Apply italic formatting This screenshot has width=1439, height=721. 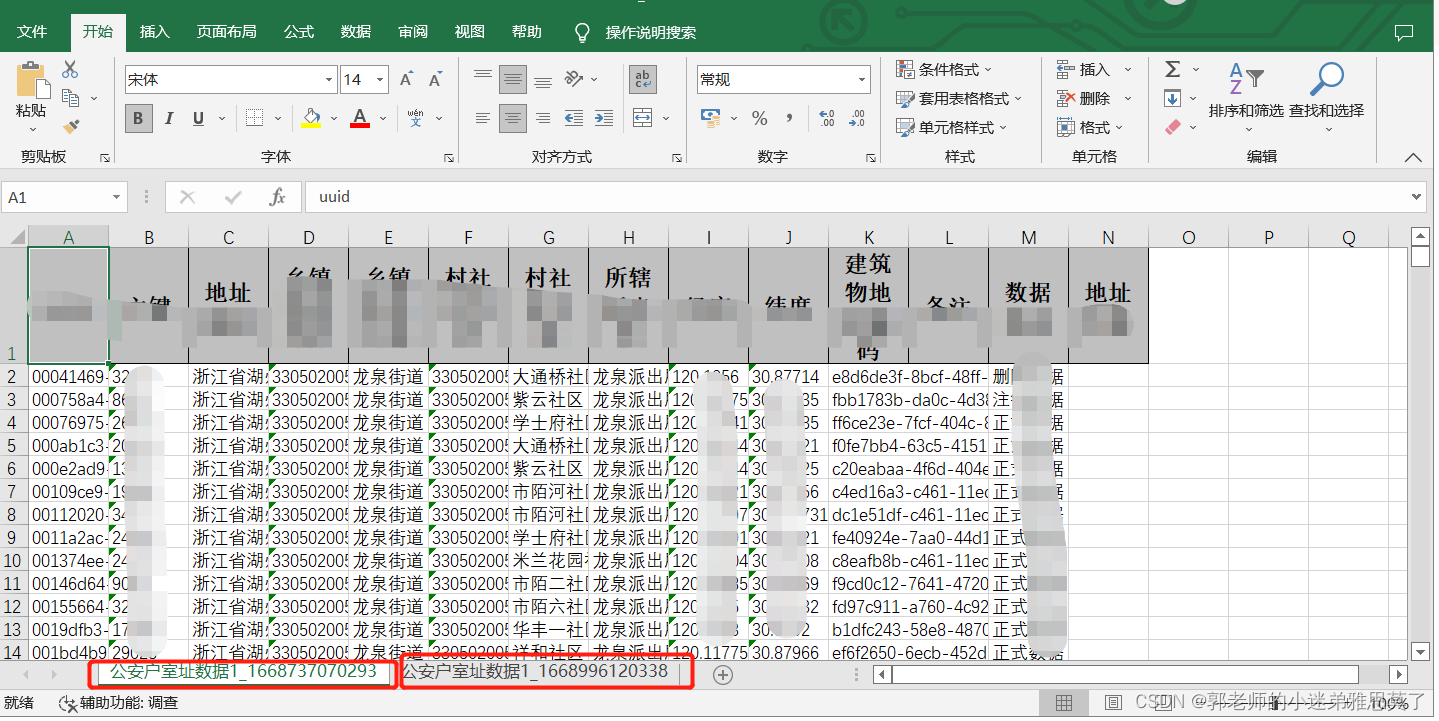169,118
